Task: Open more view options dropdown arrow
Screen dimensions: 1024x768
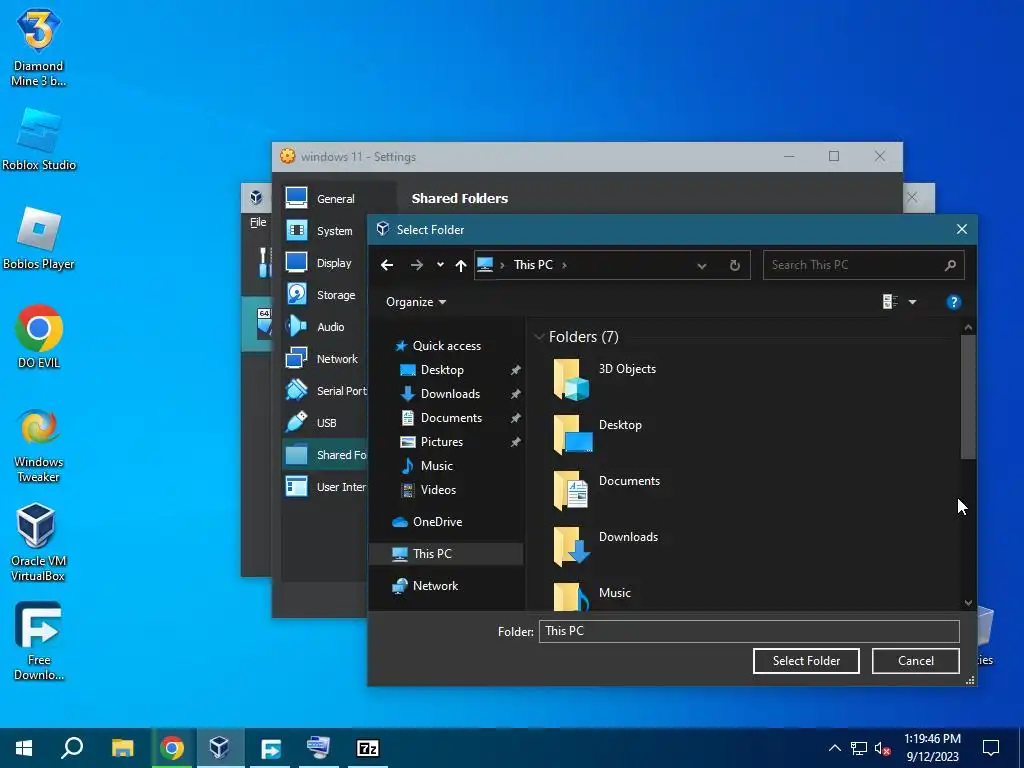Action: pyautogui.click(x=912, y=302)
